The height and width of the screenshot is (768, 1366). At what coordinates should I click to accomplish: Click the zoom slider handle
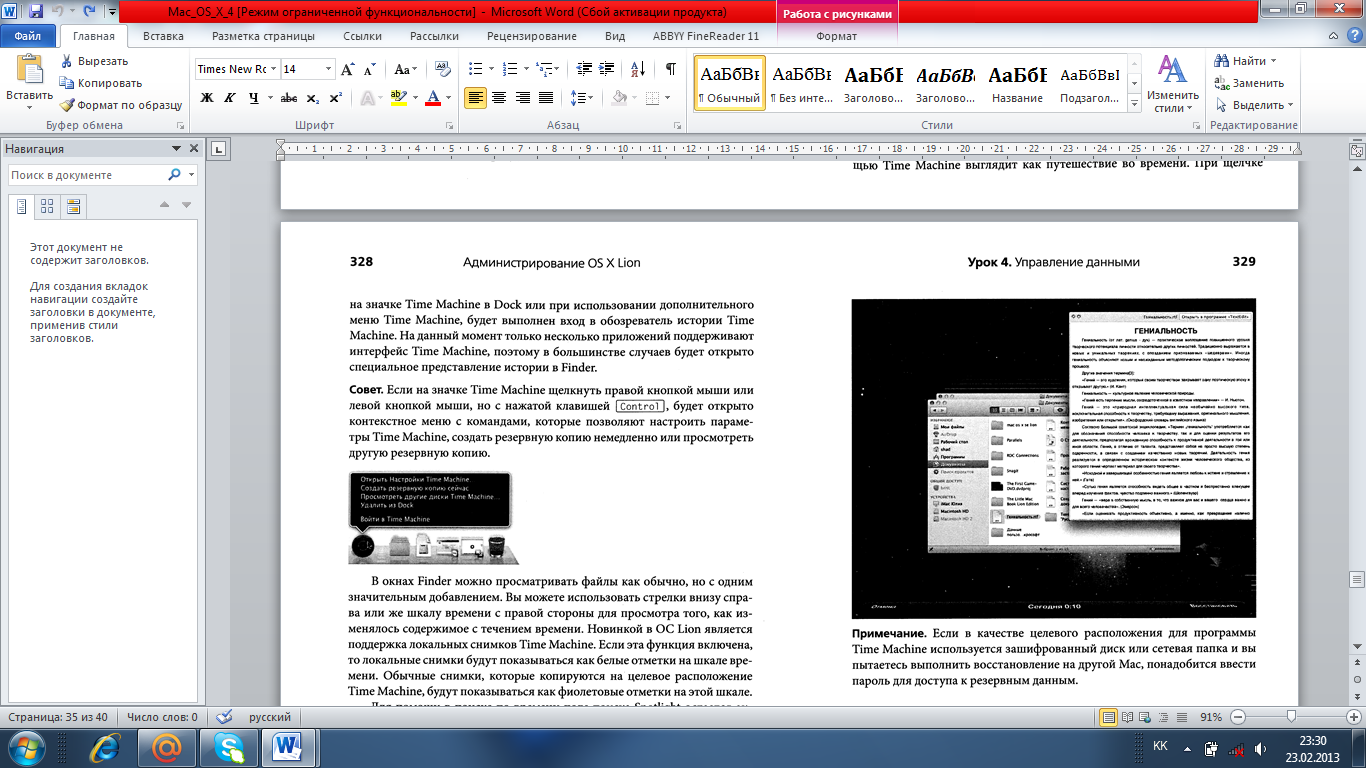pos(1292,717)
